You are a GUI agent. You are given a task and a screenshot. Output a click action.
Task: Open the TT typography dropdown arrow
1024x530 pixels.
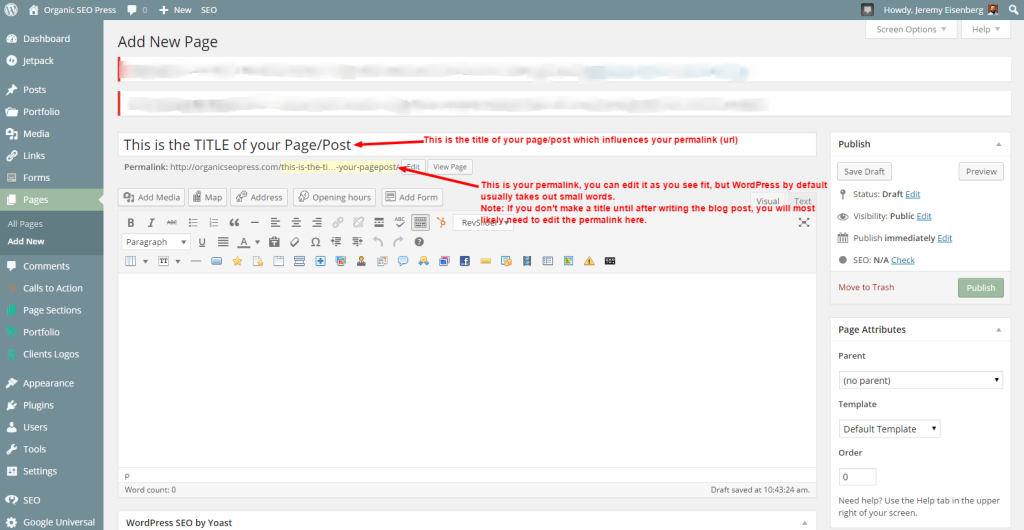[178, 261]
